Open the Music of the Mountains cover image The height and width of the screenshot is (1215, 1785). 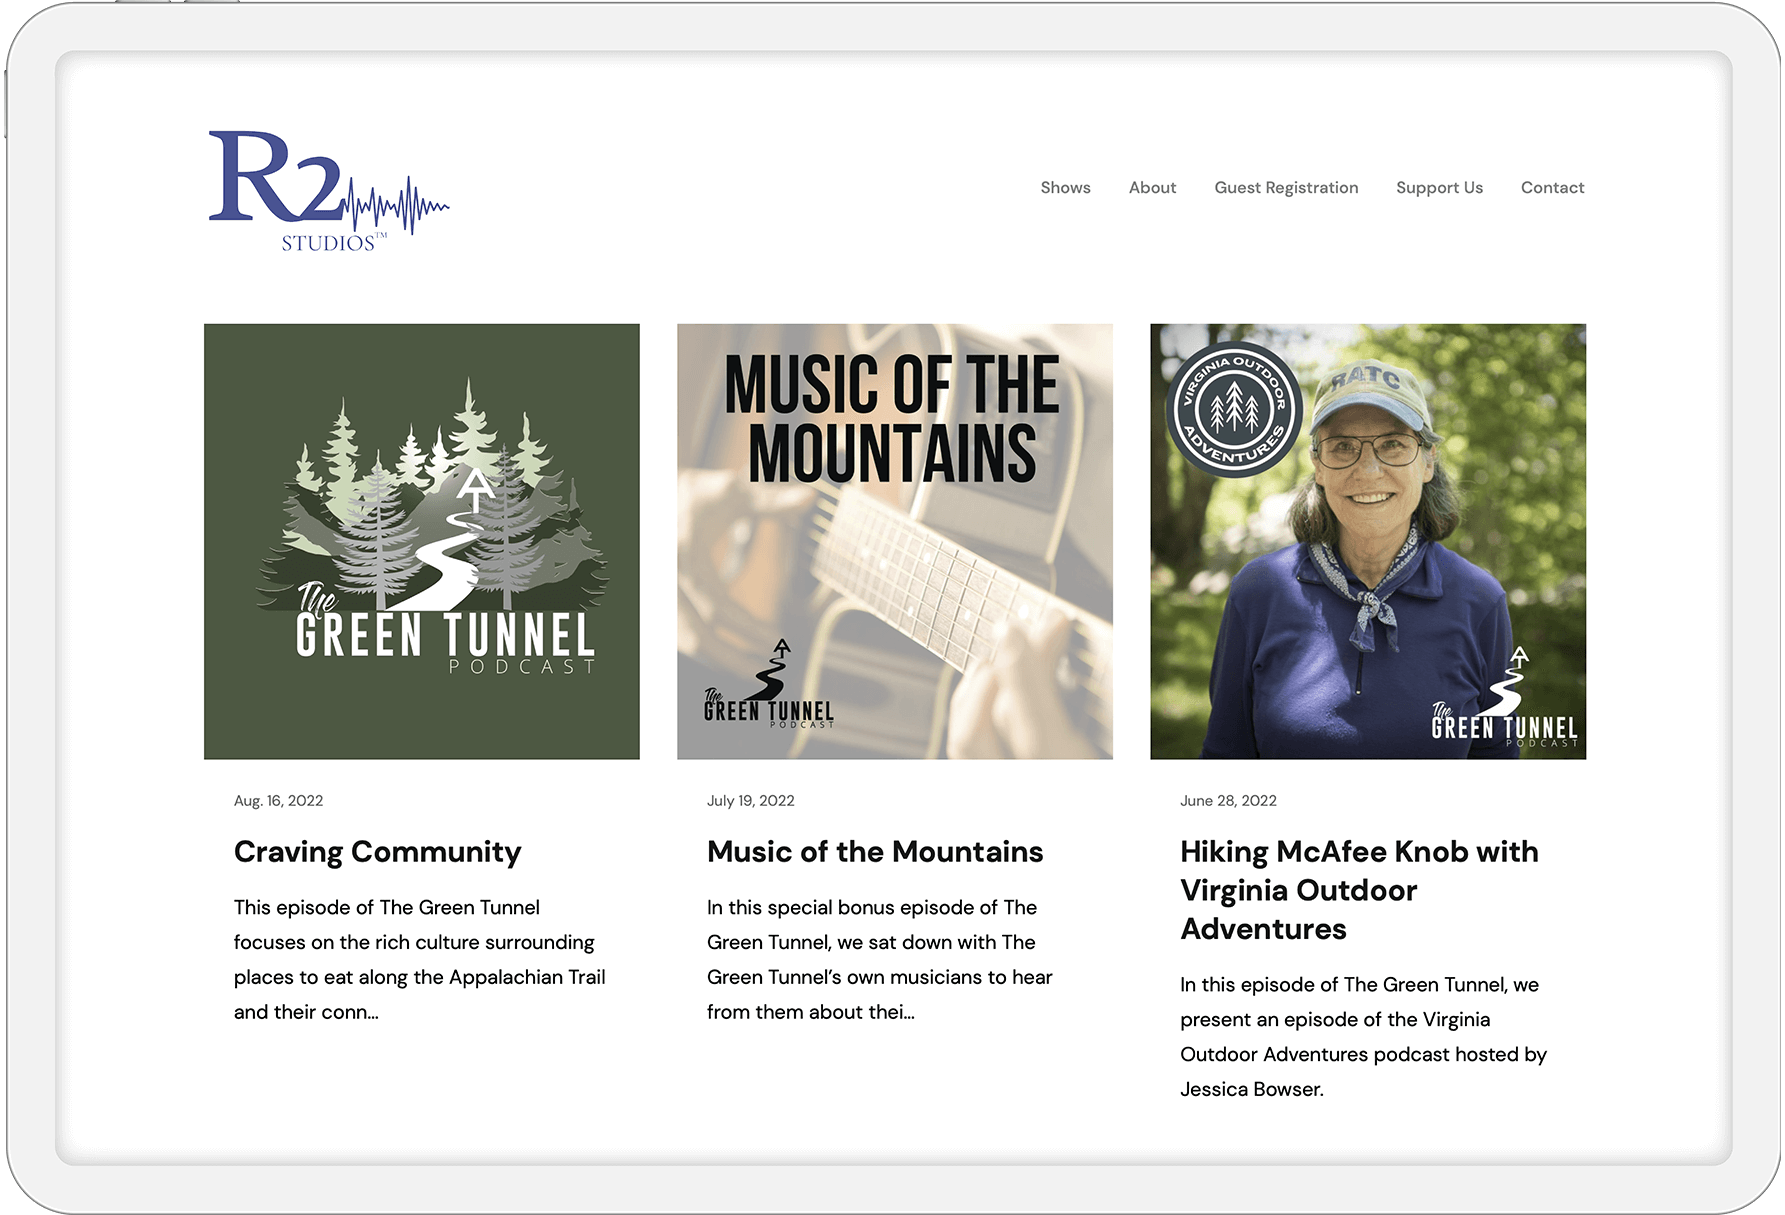coord(895,541)
